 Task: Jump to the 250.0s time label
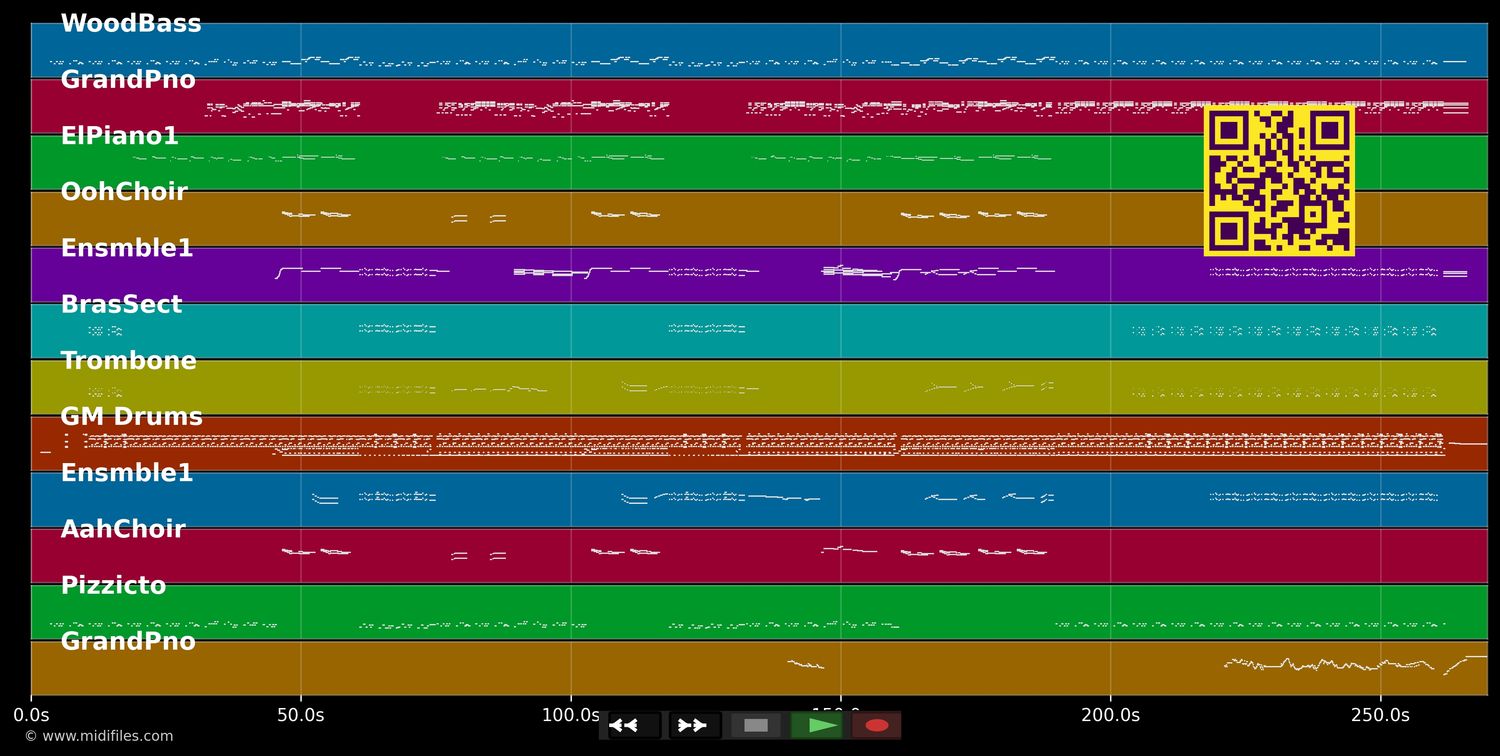[1380, 715]
